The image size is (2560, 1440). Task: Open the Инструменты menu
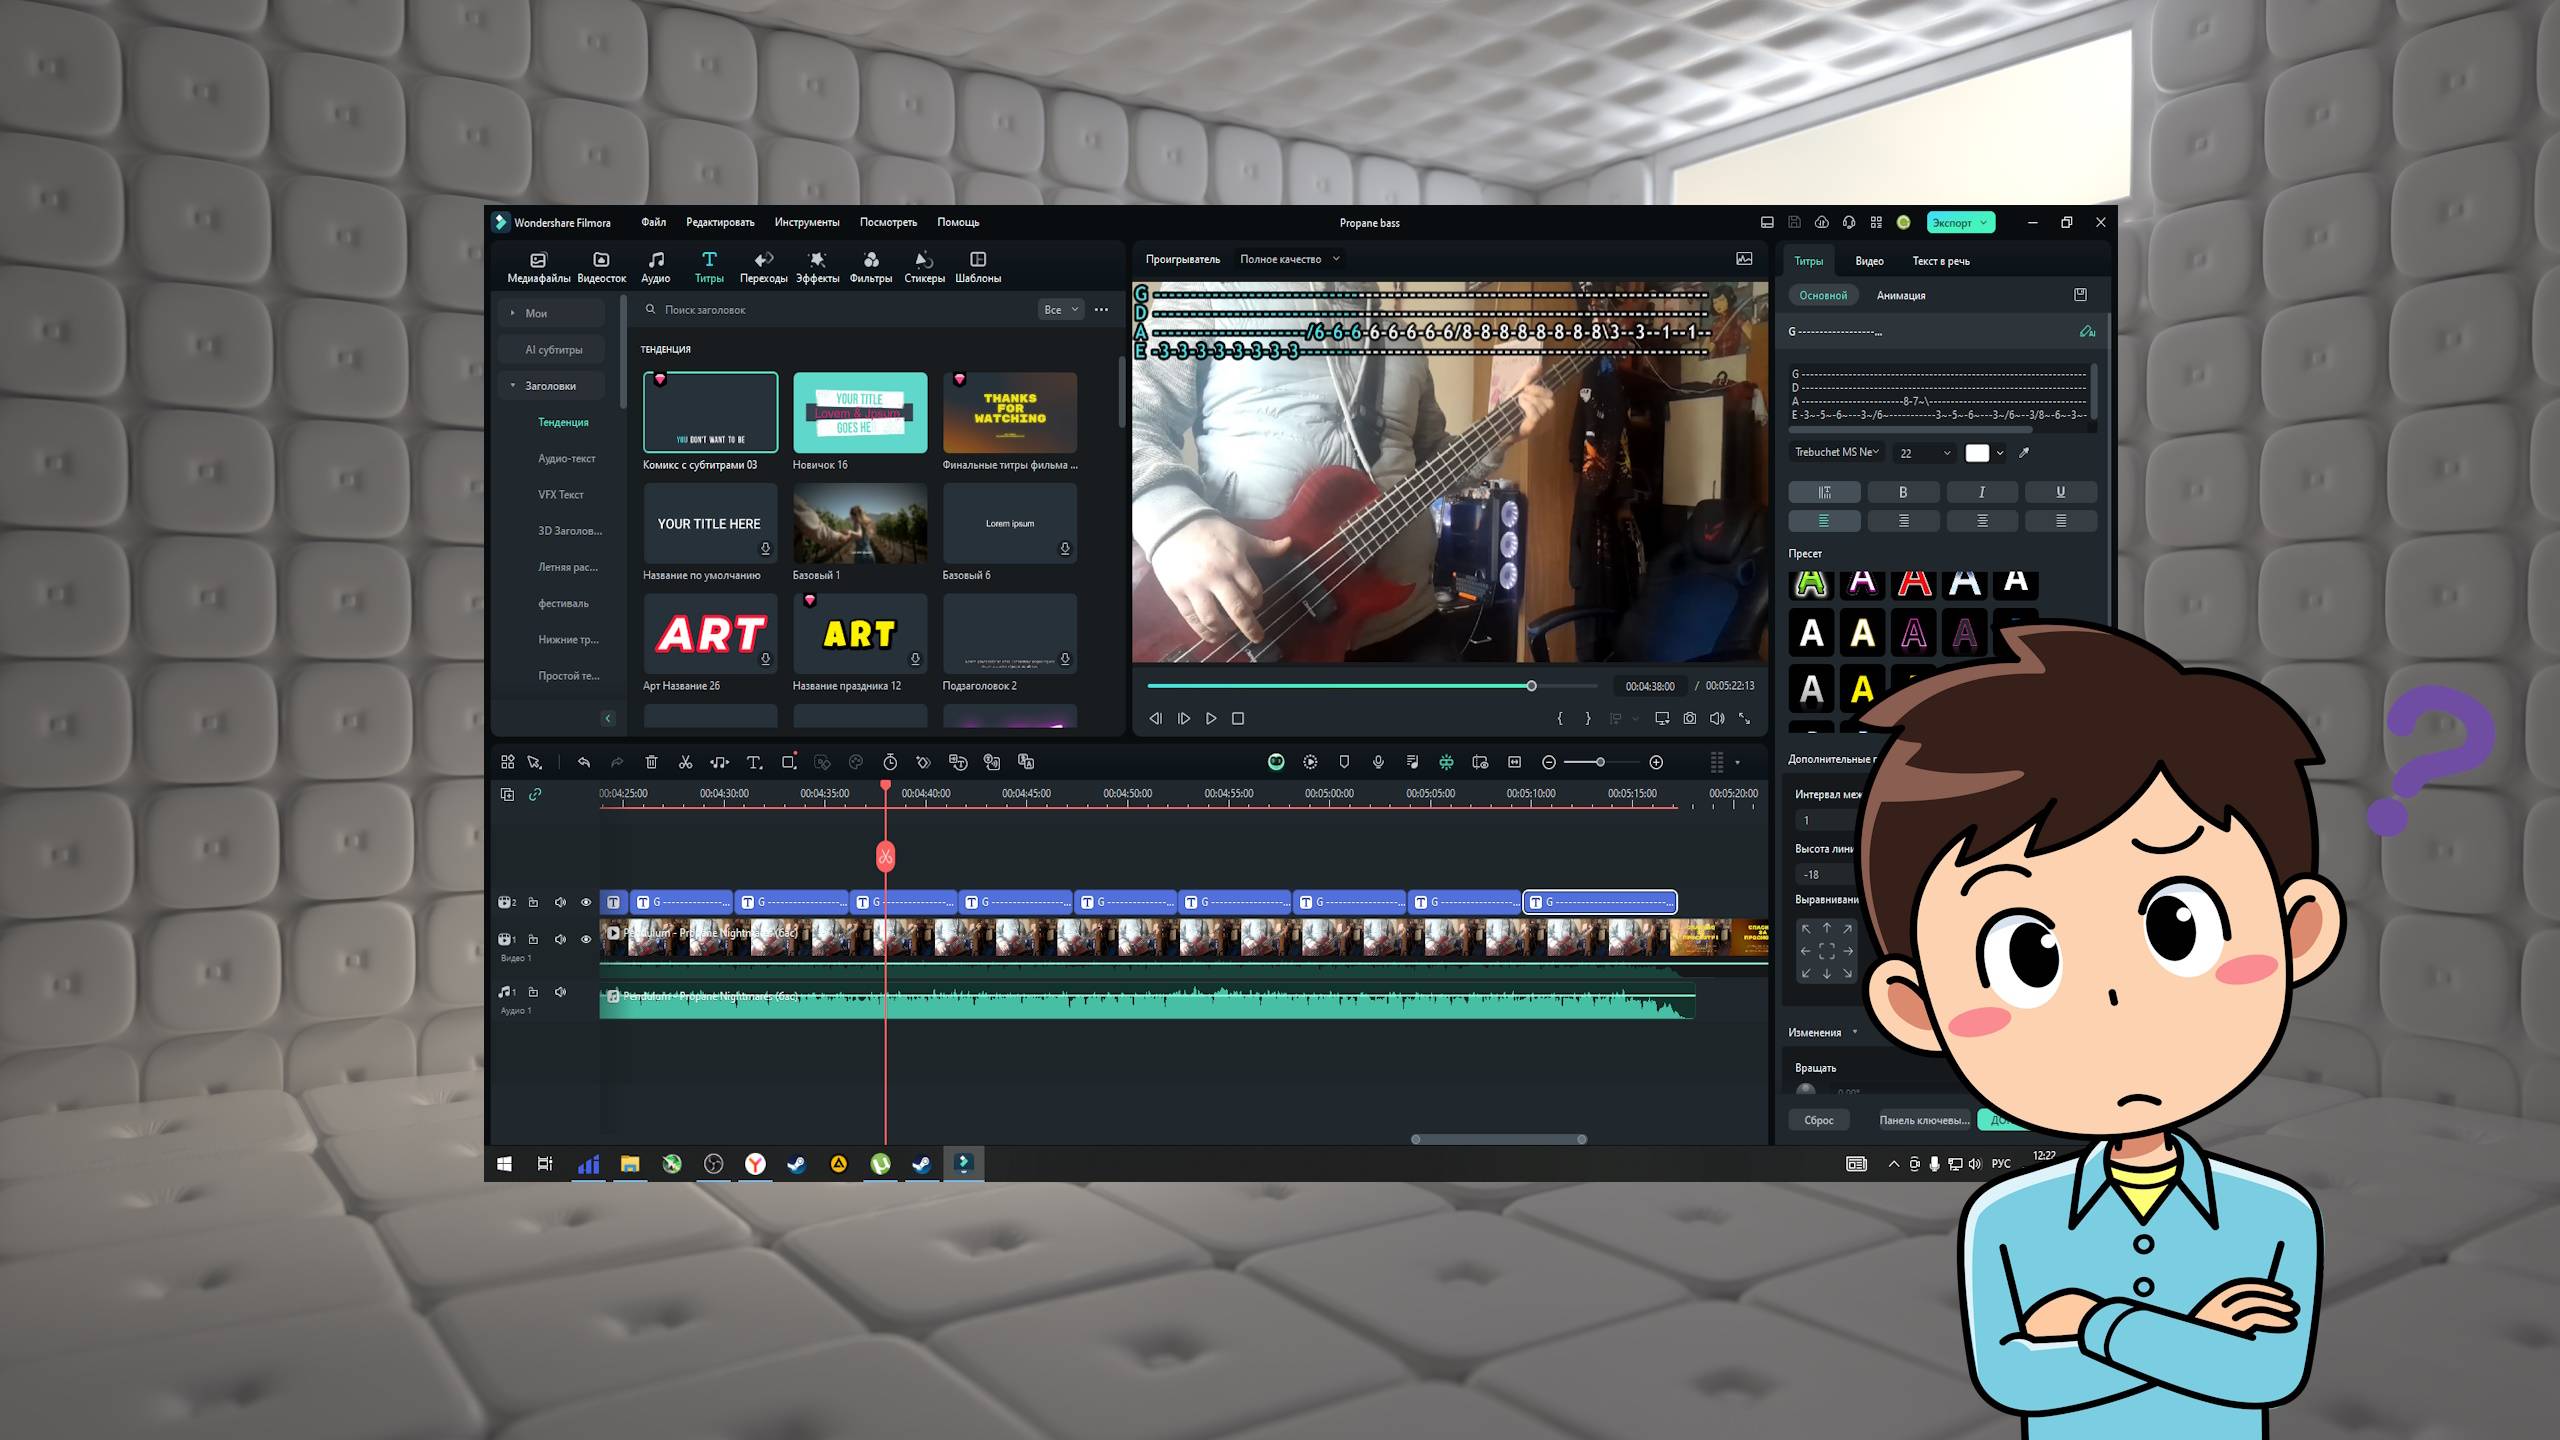click(806, 222)
